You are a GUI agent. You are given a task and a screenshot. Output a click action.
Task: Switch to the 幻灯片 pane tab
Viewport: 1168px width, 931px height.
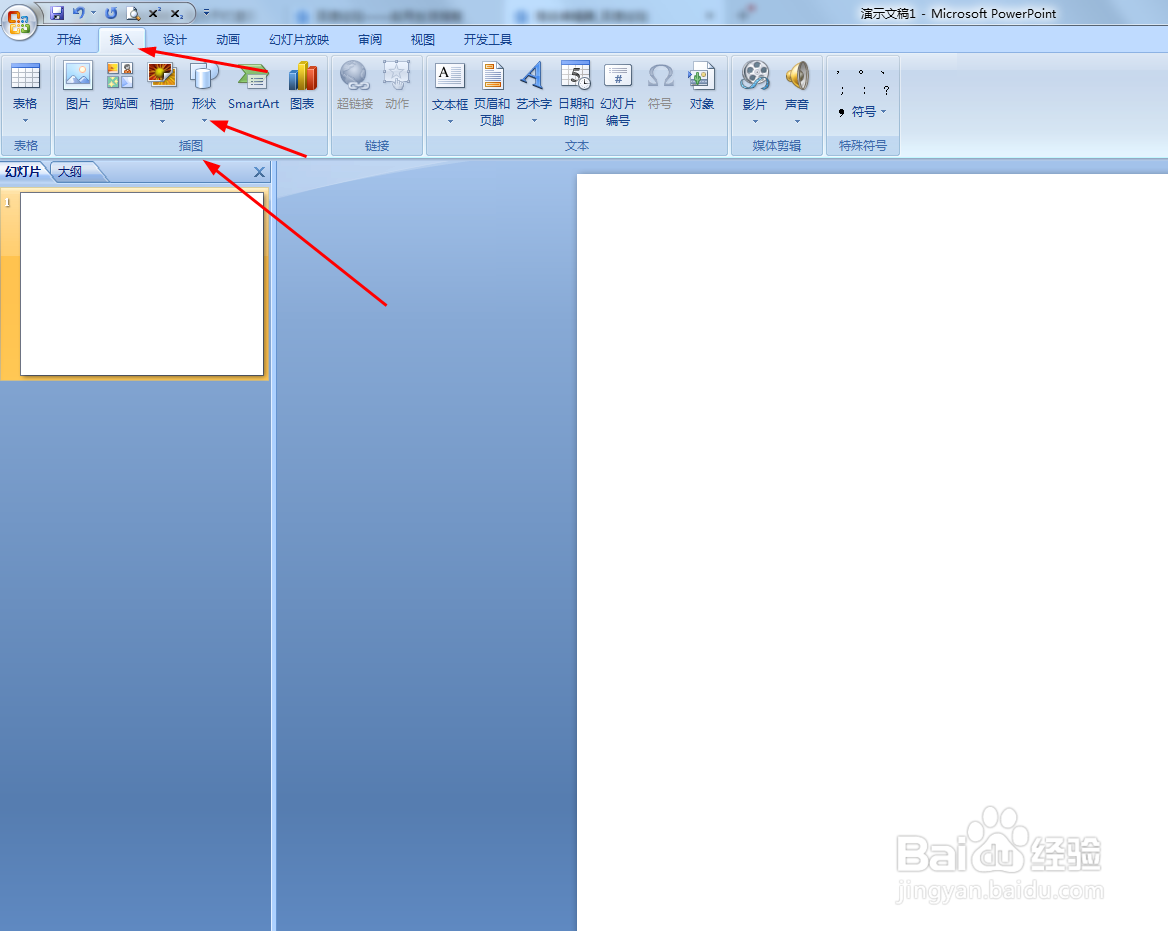click(23, 171)
